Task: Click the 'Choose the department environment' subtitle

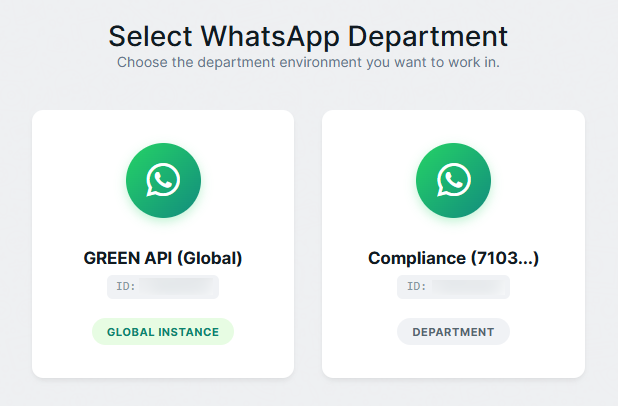Action: (308, 62)
